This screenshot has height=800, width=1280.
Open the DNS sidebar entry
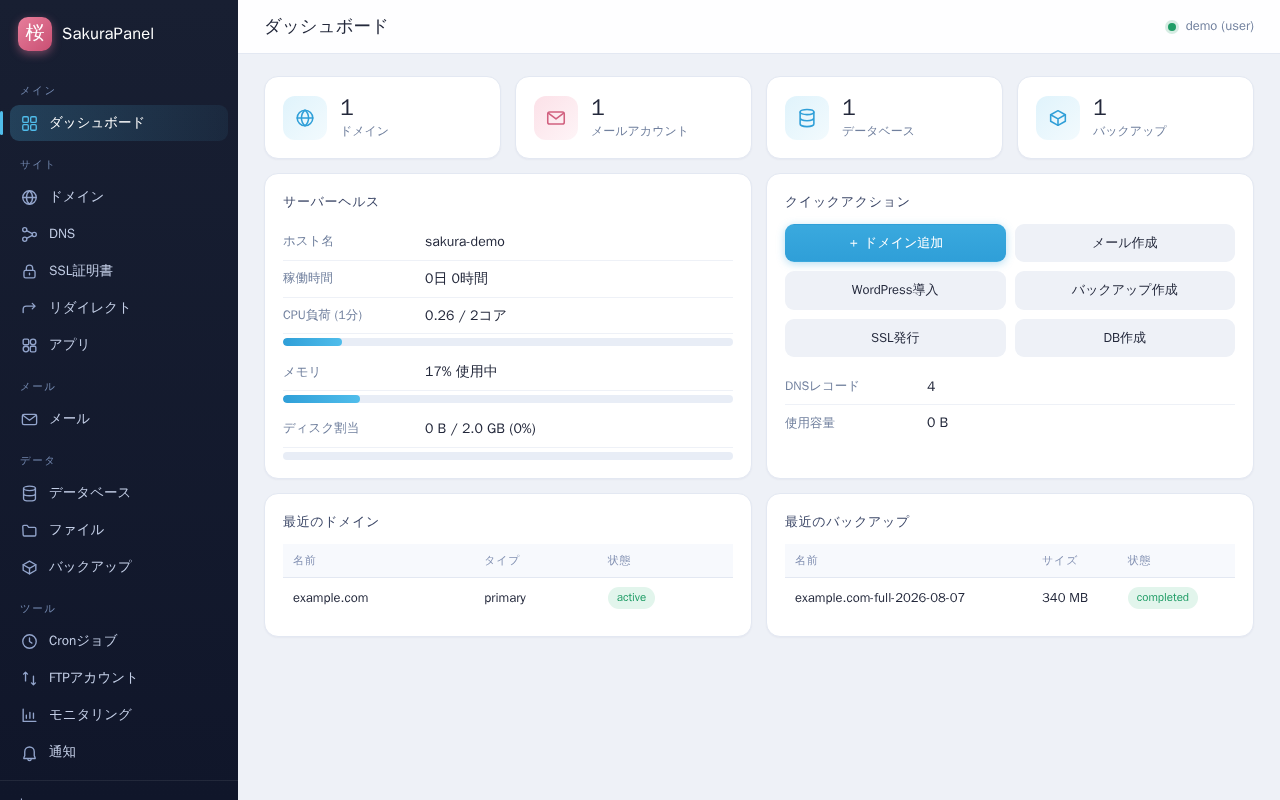pyautogui.click(x=119, y=234)
